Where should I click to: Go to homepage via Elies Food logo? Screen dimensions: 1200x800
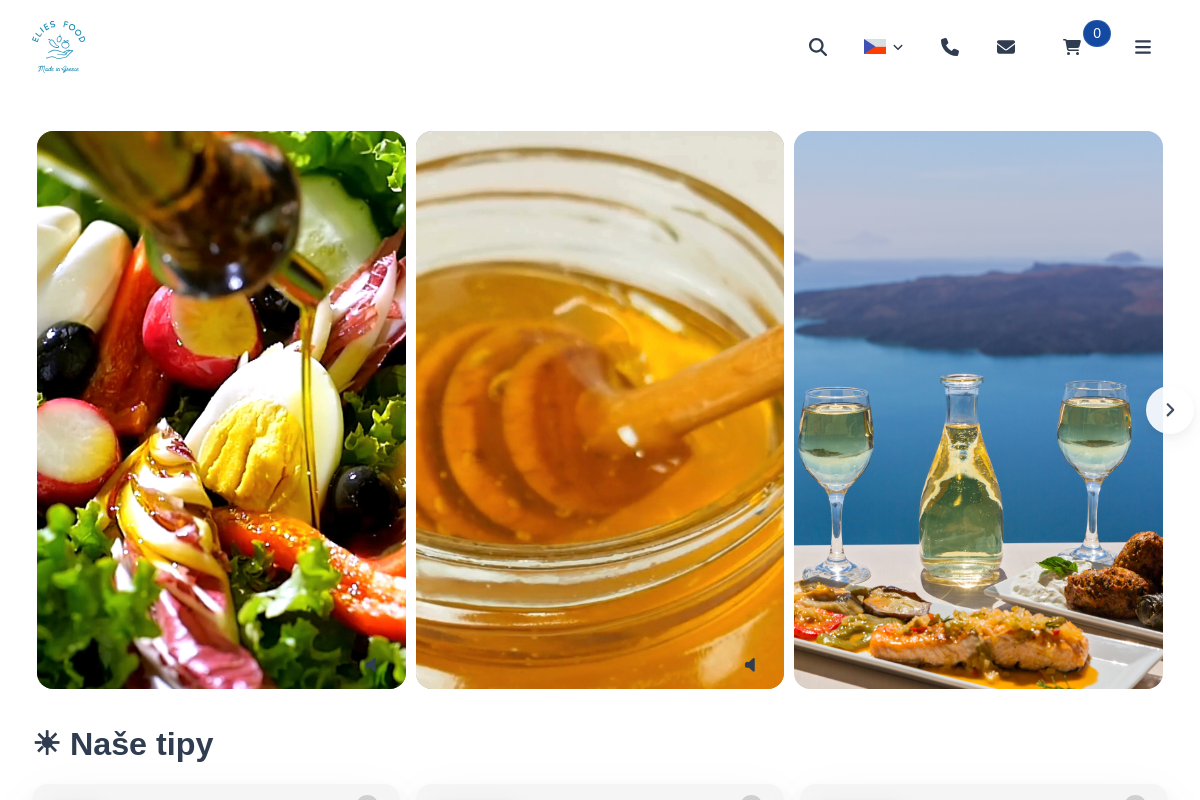coord(59,47)
